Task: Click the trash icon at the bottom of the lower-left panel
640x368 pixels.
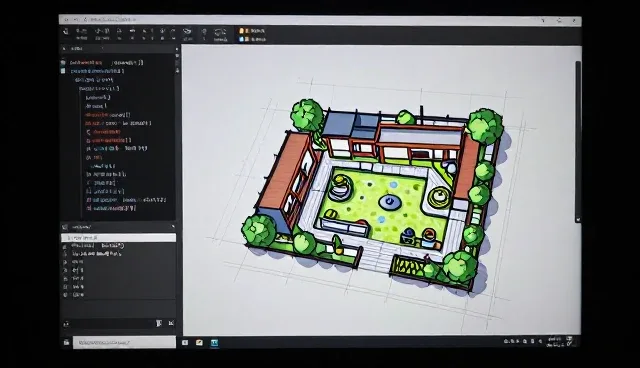Action: [159, 324]
